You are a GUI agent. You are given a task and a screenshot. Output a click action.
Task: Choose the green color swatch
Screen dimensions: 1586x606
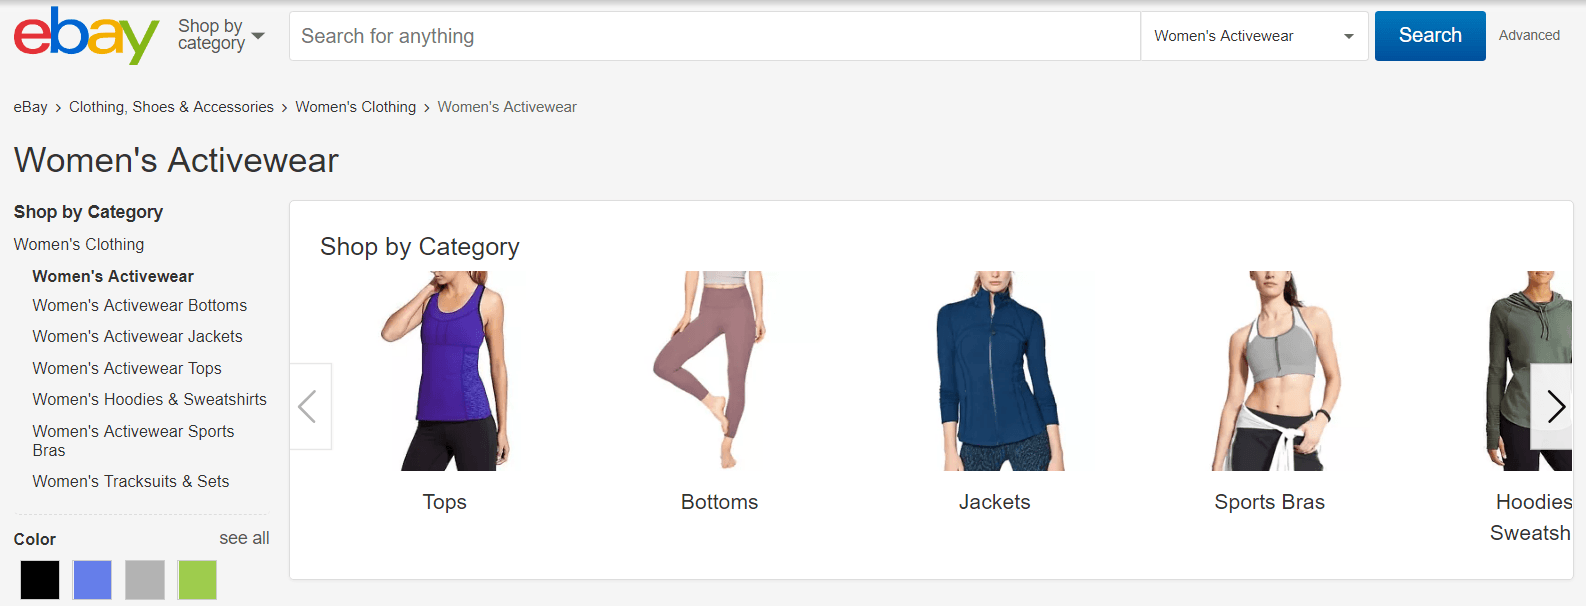click(197, 580)
